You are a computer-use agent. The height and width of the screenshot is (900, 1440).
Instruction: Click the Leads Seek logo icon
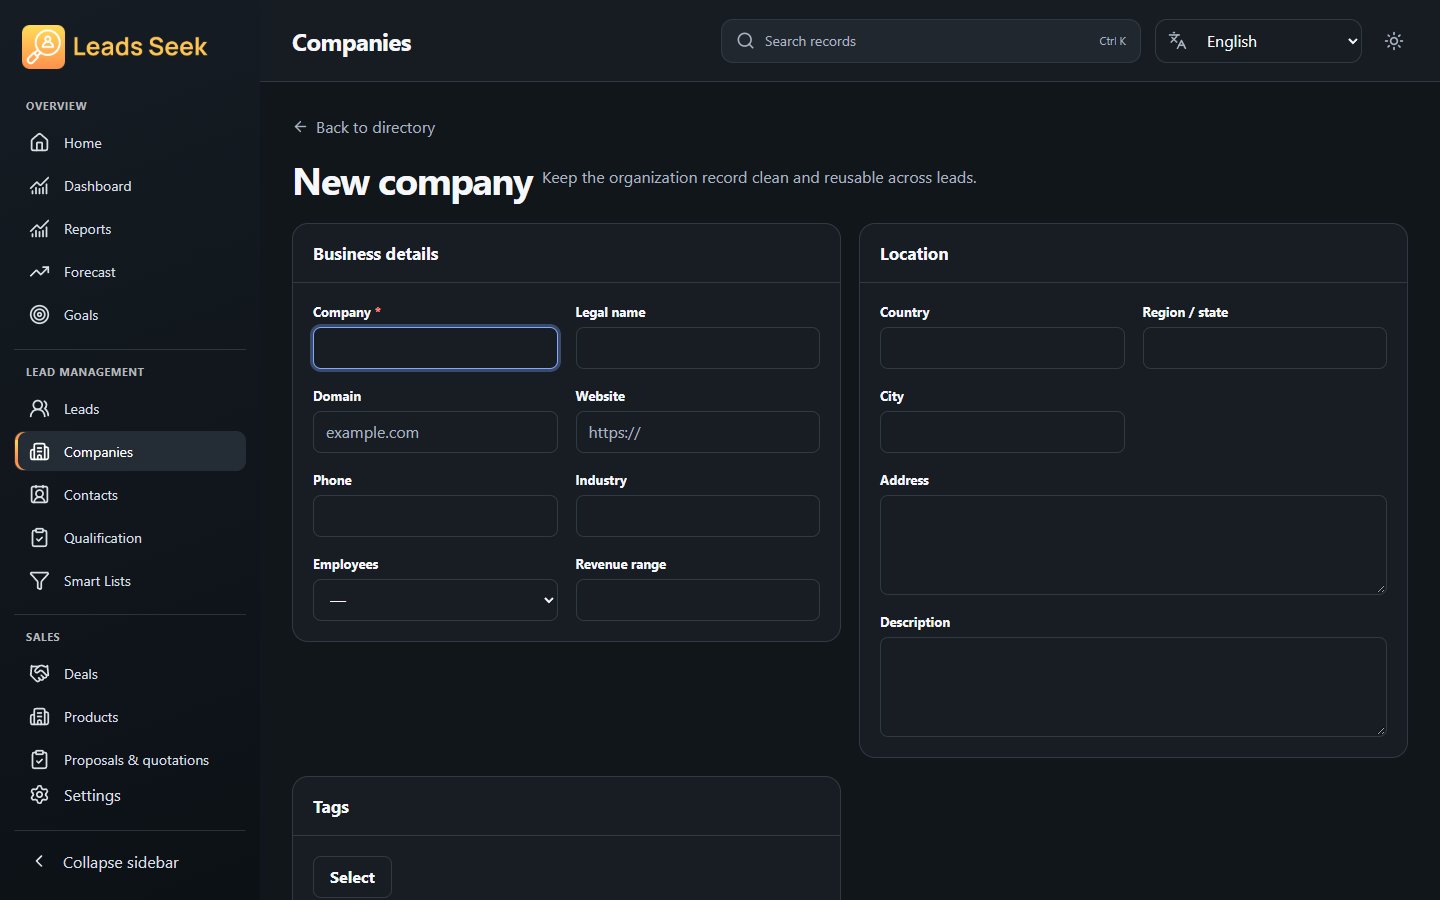(43, 47)
